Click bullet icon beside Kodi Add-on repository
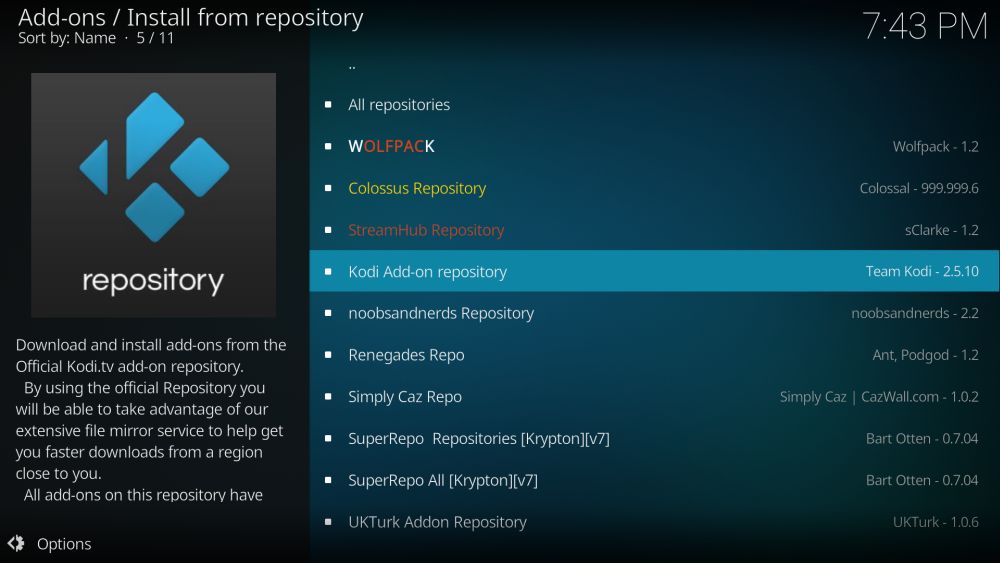This screenshot has width=1000, height=563. 328,272
